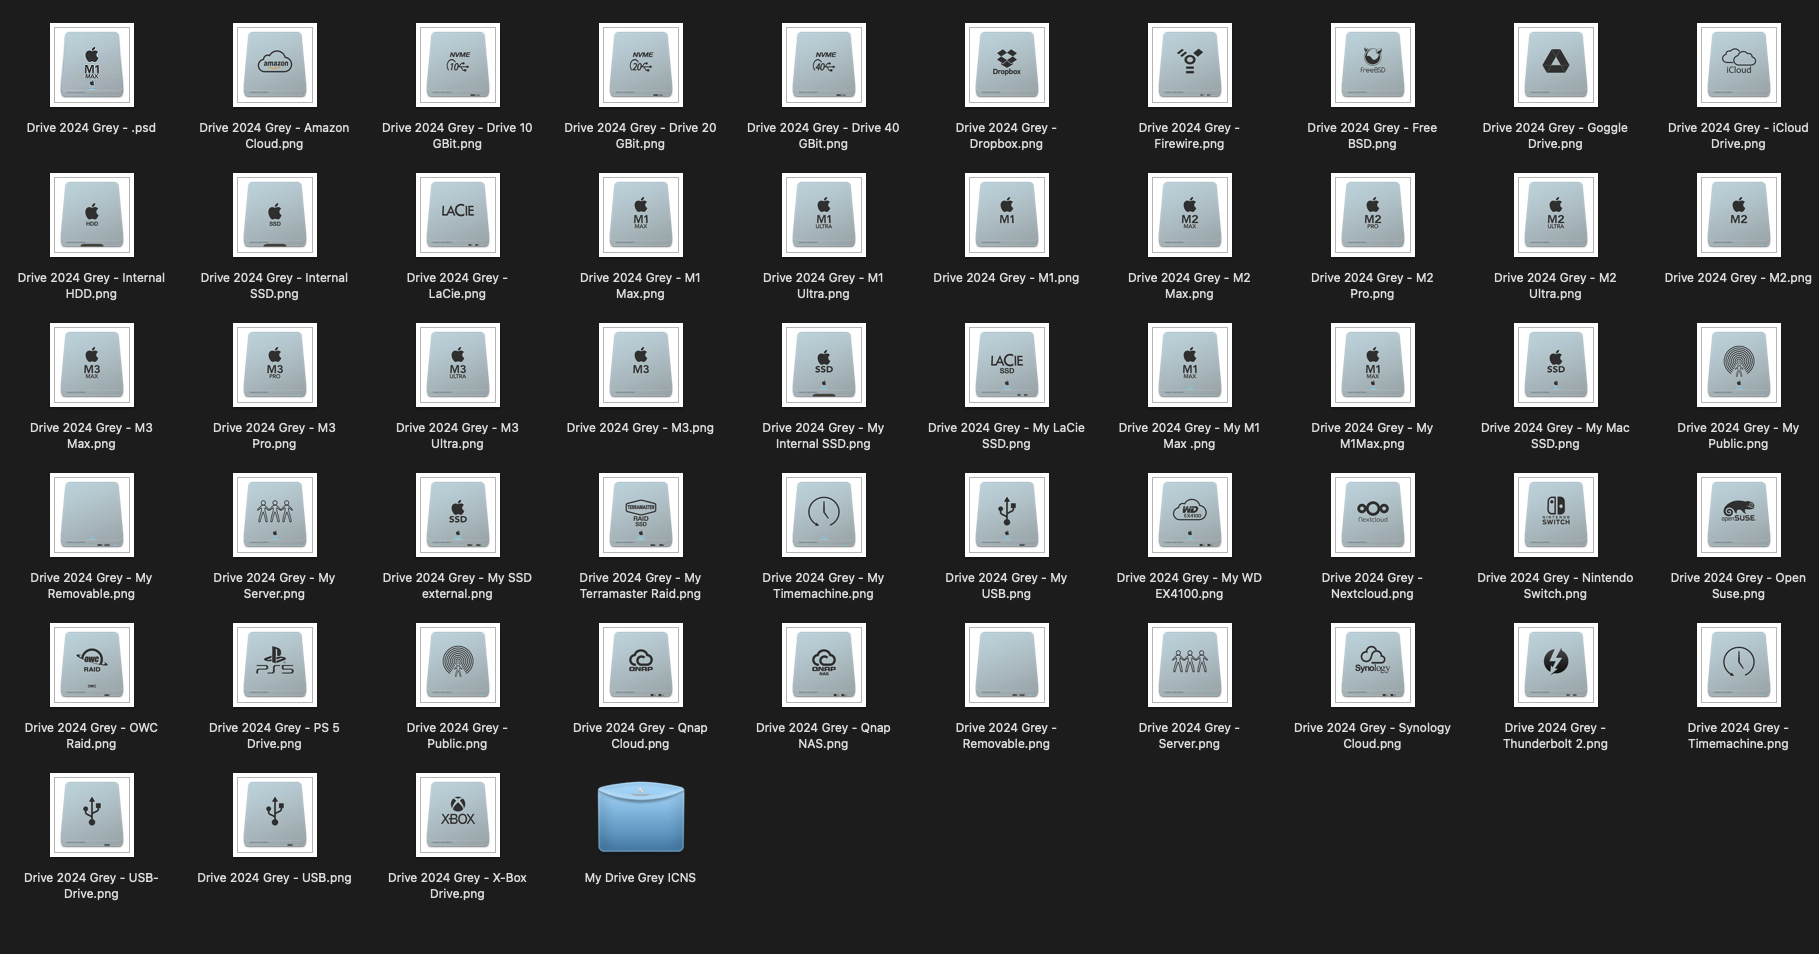The height and width of the screenshot is (954, 1819).
Task: Select the Thunderbolt 2 drive icon
Action: click(1555, 665)
